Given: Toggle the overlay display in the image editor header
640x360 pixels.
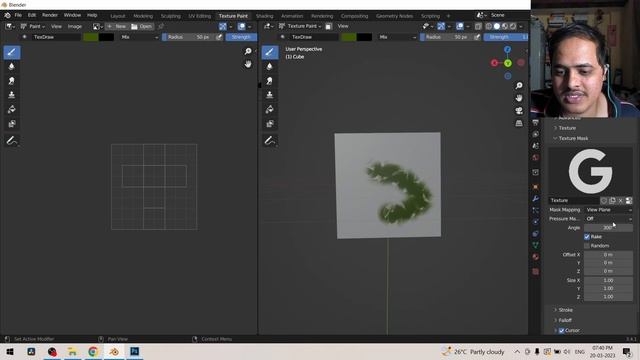Looking at the screenshot, I should point(242,27).
